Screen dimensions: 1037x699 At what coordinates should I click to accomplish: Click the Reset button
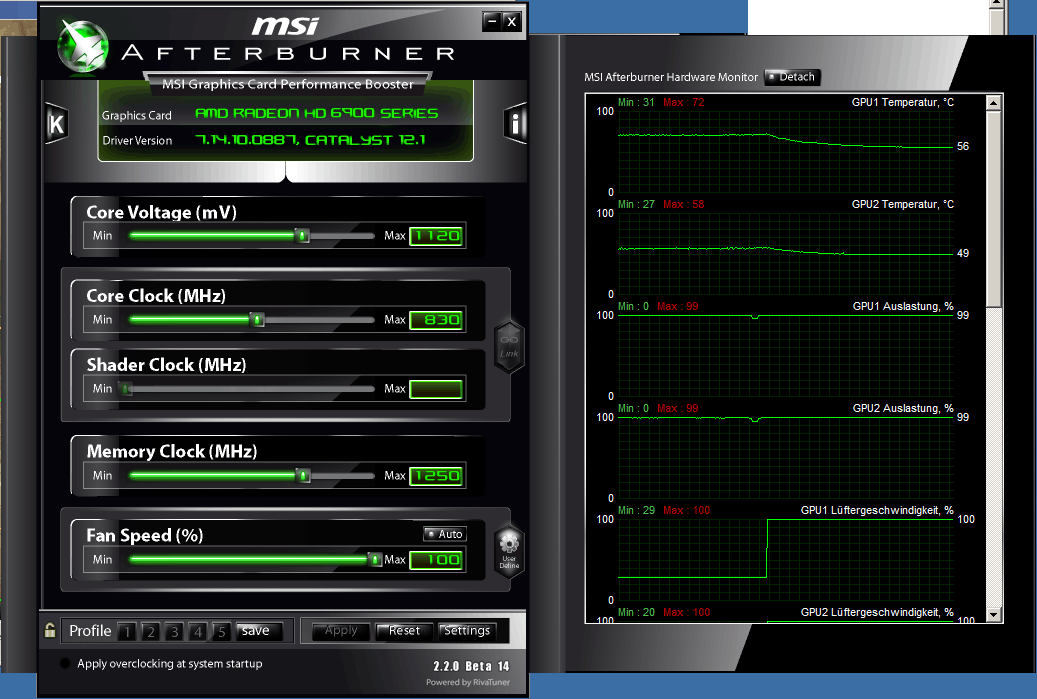coord(404,631)
